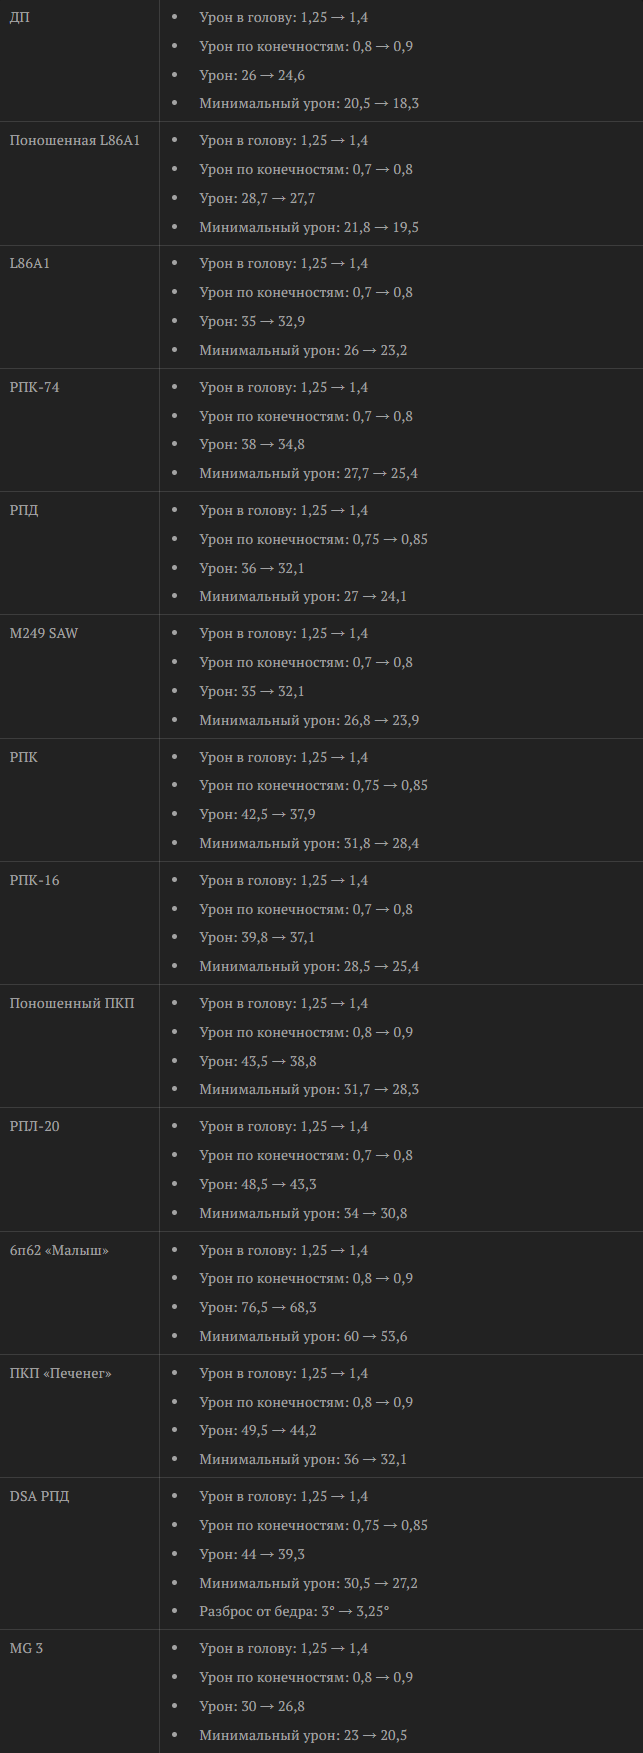Select the M249 SAW row label

point(44,634)
